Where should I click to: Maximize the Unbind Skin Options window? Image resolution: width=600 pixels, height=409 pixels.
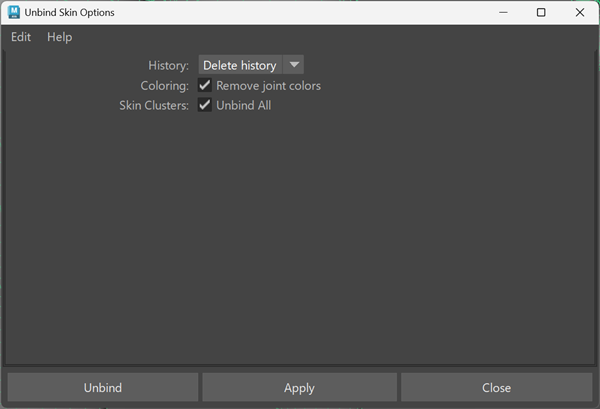pos(541,12)
